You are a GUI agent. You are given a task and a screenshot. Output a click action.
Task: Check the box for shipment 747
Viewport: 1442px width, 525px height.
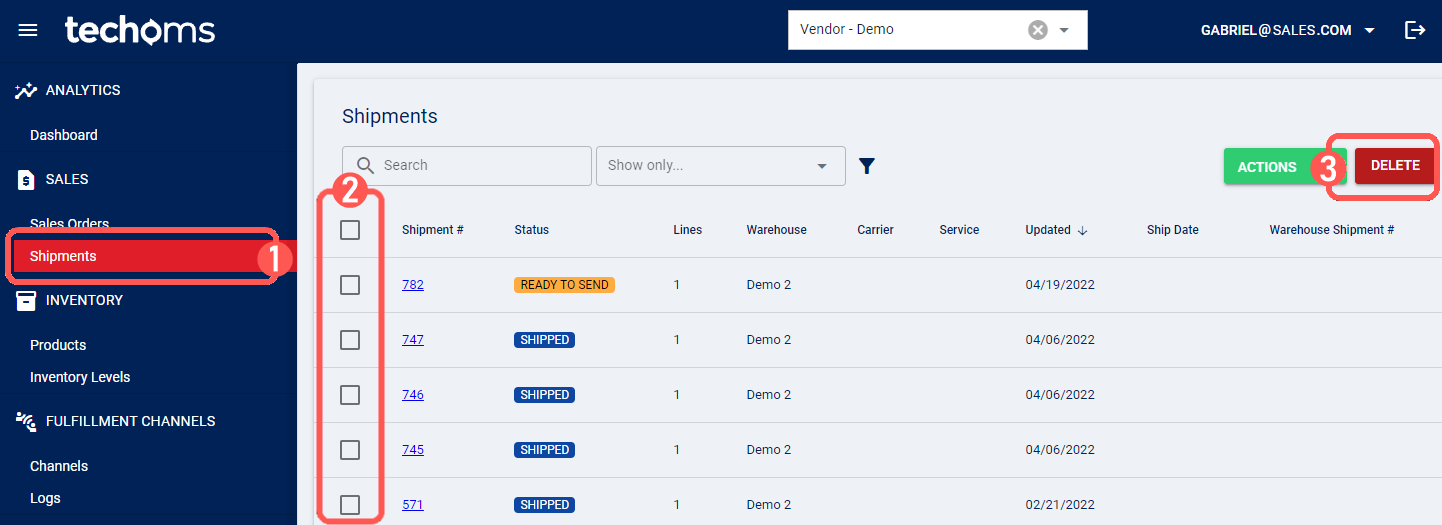pos(350,340)
